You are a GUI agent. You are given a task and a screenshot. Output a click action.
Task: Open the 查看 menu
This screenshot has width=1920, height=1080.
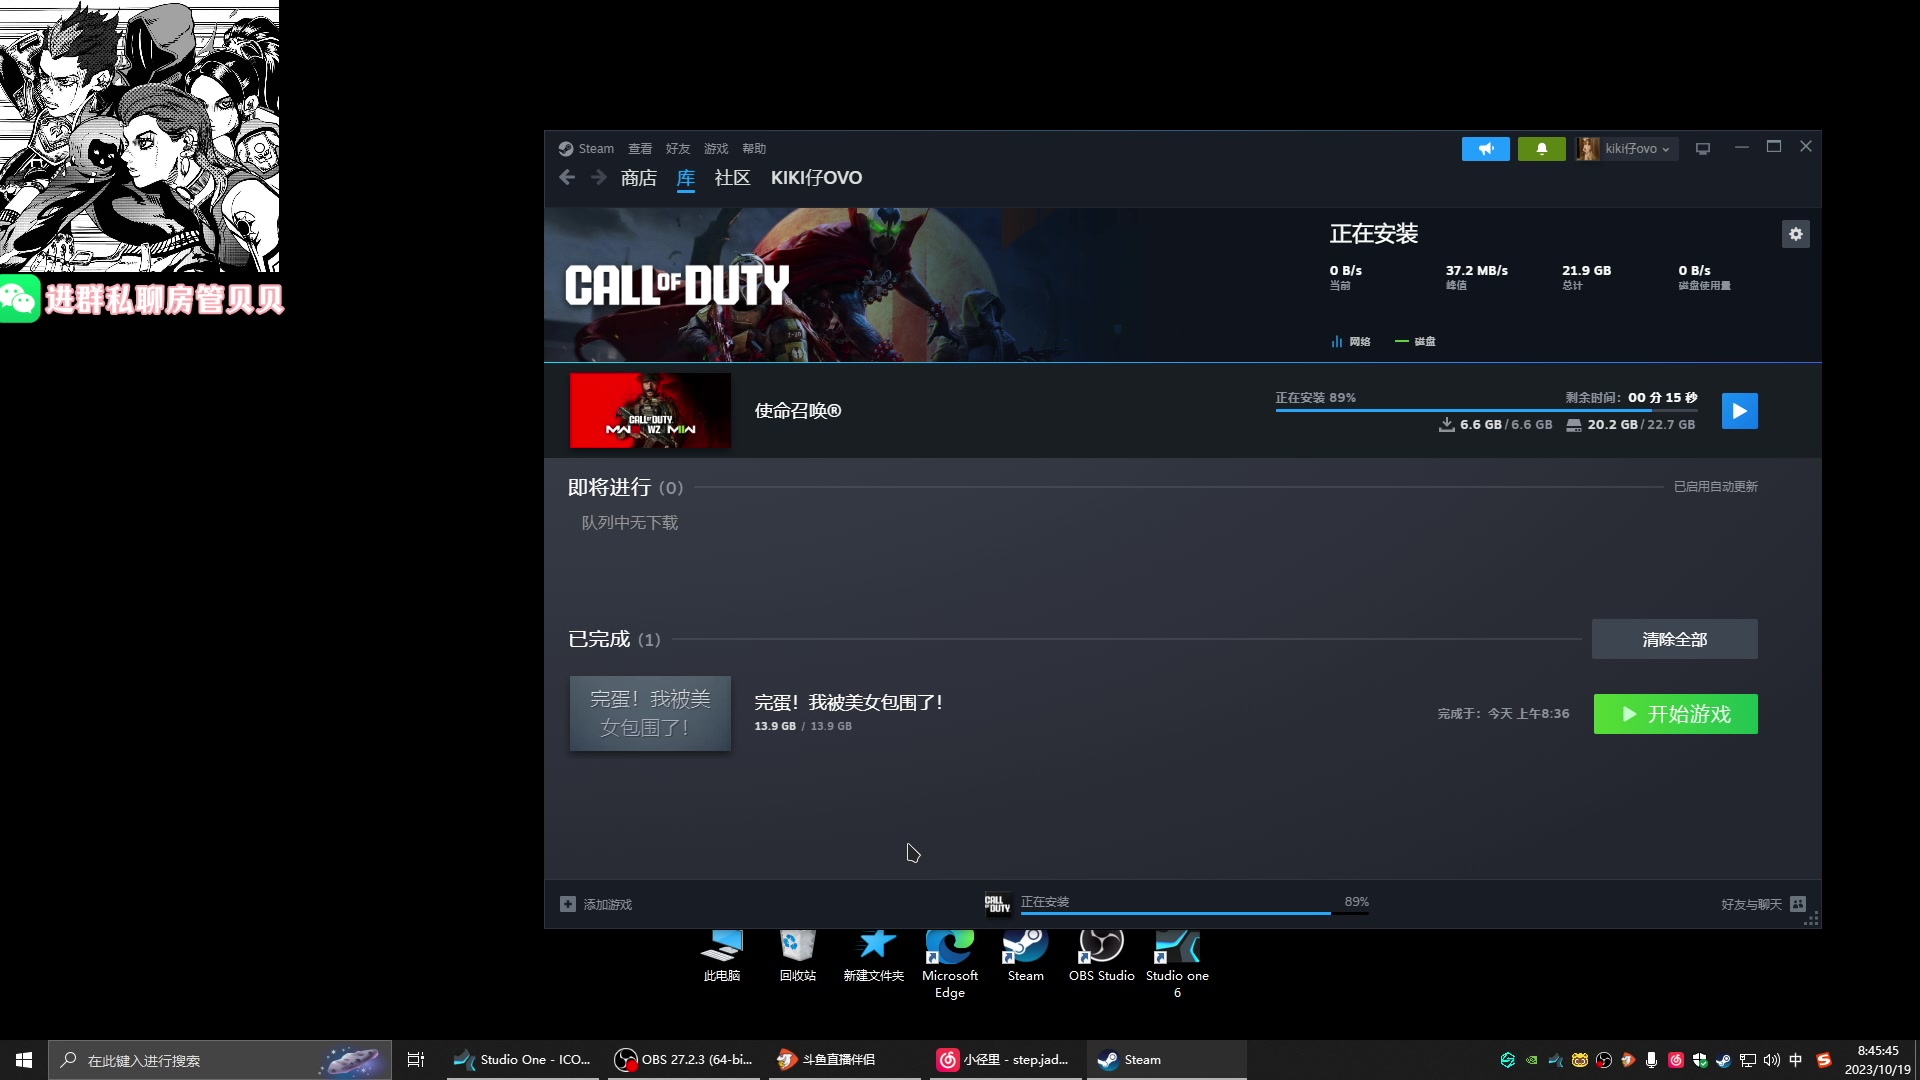click(x=640, y=148)
